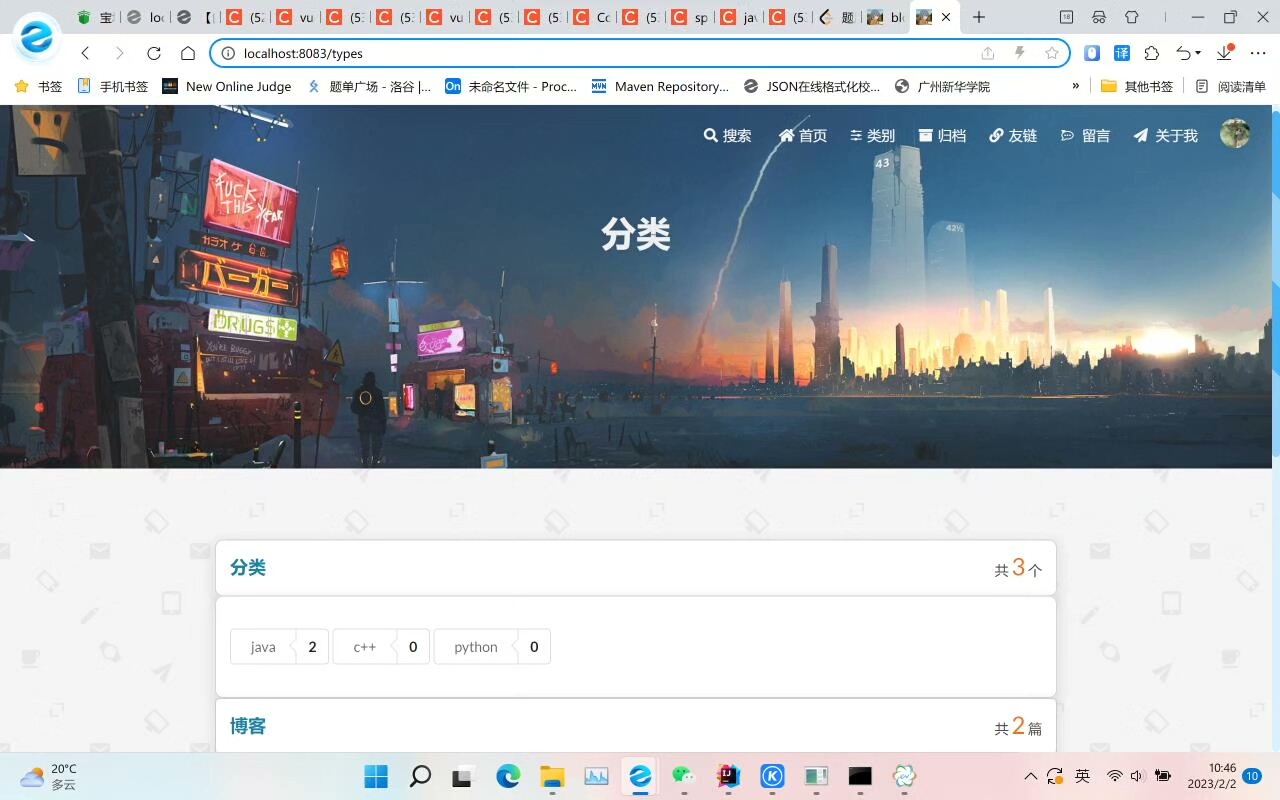Viewport: 1280px width, 800px height.
Task: Click the localhost:8083/types address bar
Action: (640, 53)
